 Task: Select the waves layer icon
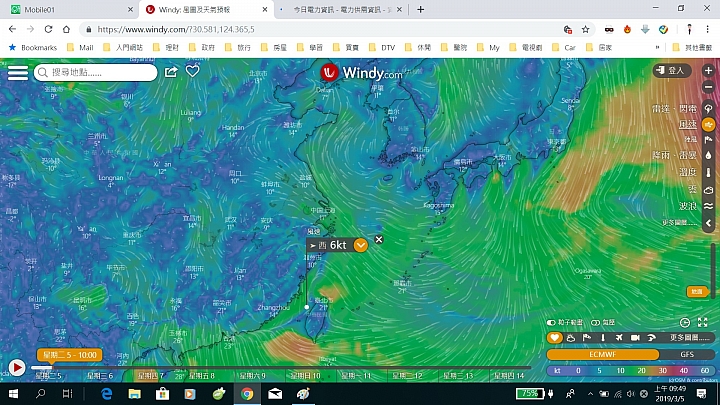[709, 206]
